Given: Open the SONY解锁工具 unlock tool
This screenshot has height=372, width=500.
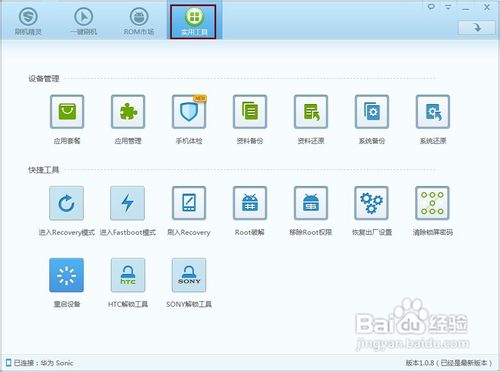Looking at the screenshot, I should [189, 275].
